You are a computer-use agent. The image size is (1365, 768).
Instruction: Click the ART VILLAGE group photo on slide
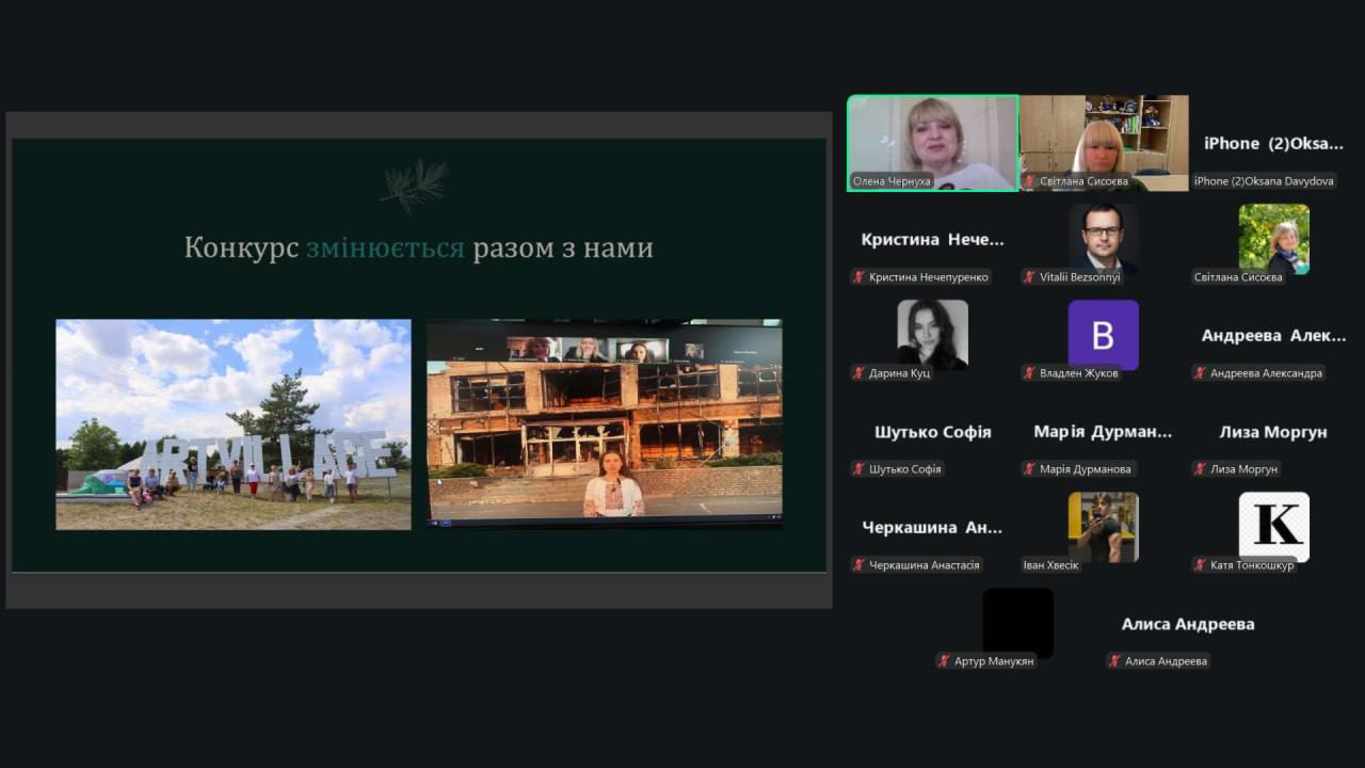click(233, 424)
